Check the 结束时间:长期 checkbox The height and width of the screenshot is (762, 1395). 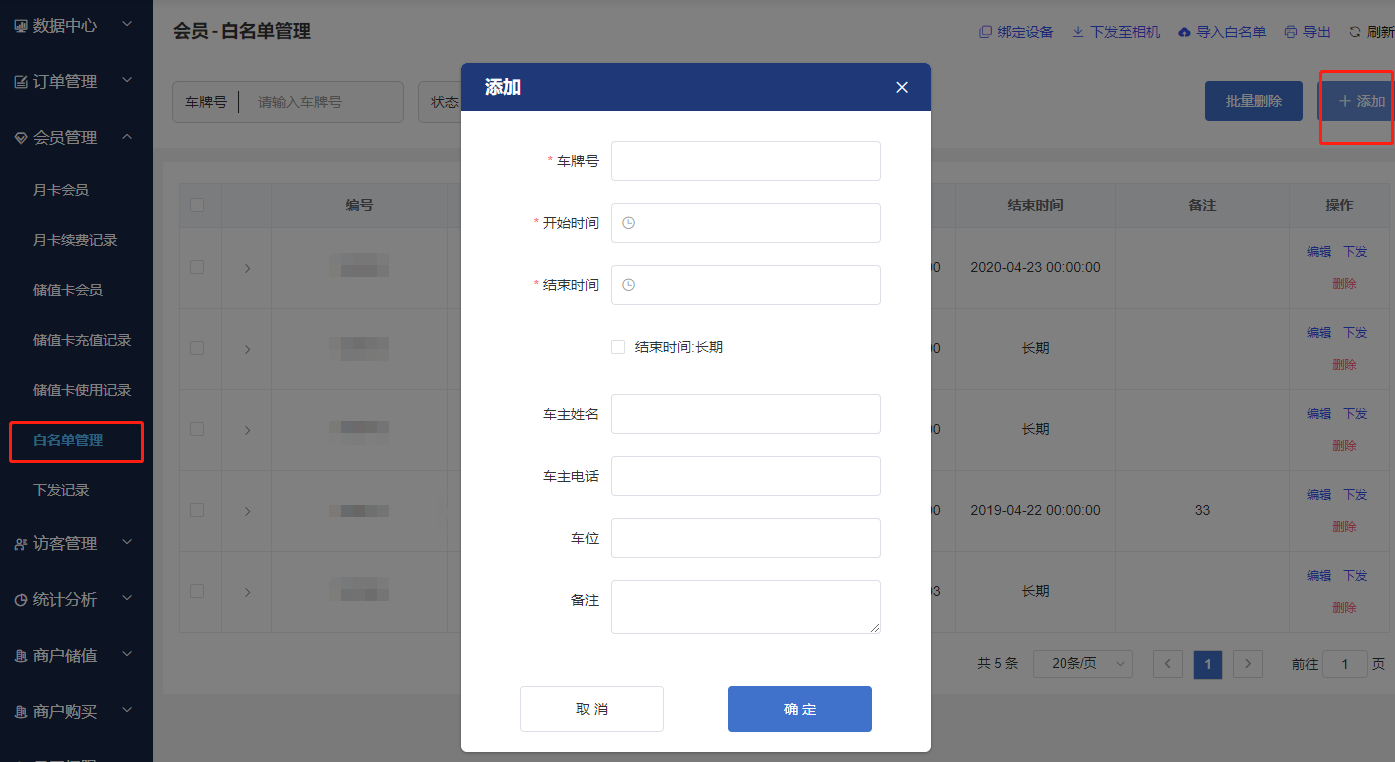[618, 347]
